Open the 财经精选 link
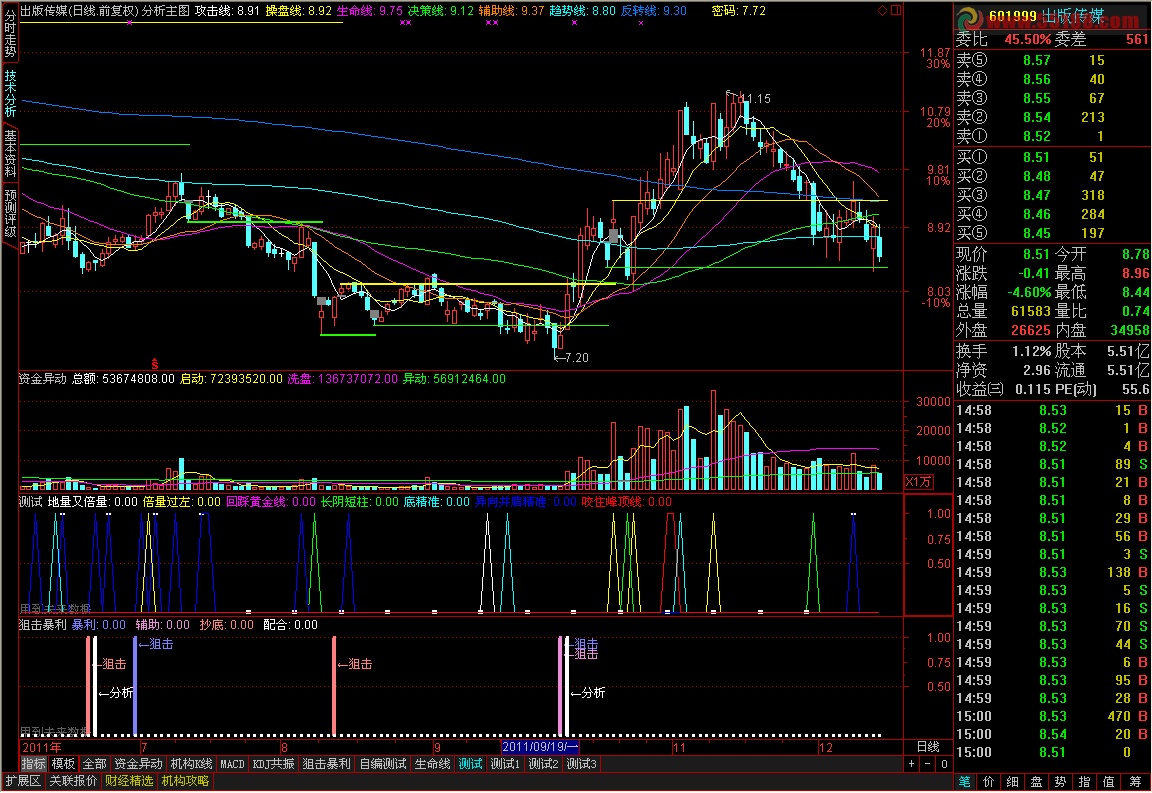 click(x=129, y=781)
